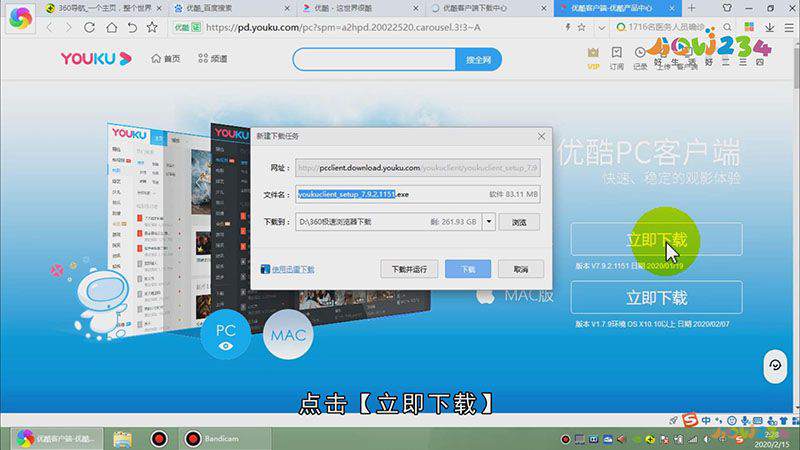The image size is (800, 450).
Task: Open the browser downloads icon
Action: (769, 27)
